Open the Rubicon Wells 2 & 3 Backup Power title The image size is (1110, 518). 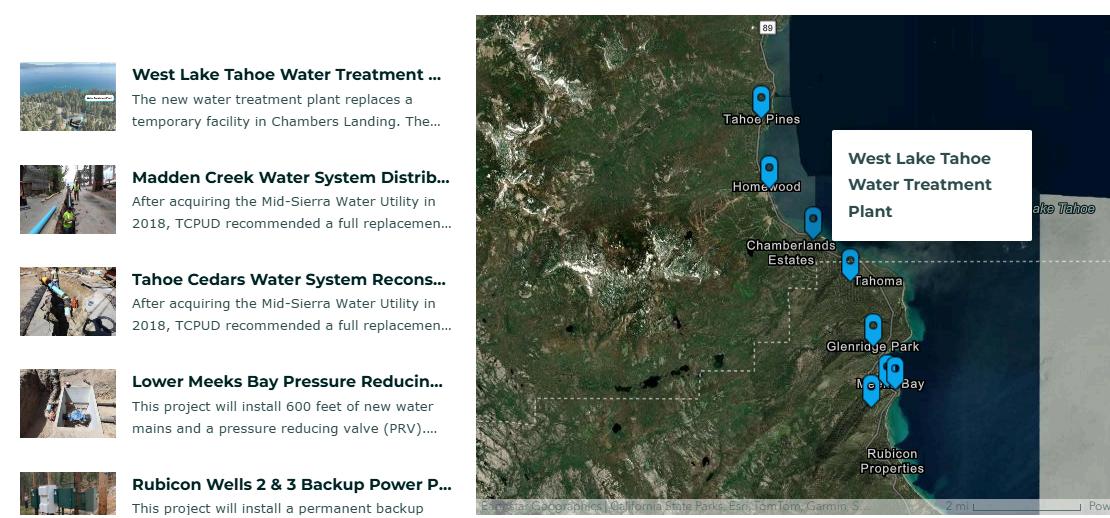292,484
